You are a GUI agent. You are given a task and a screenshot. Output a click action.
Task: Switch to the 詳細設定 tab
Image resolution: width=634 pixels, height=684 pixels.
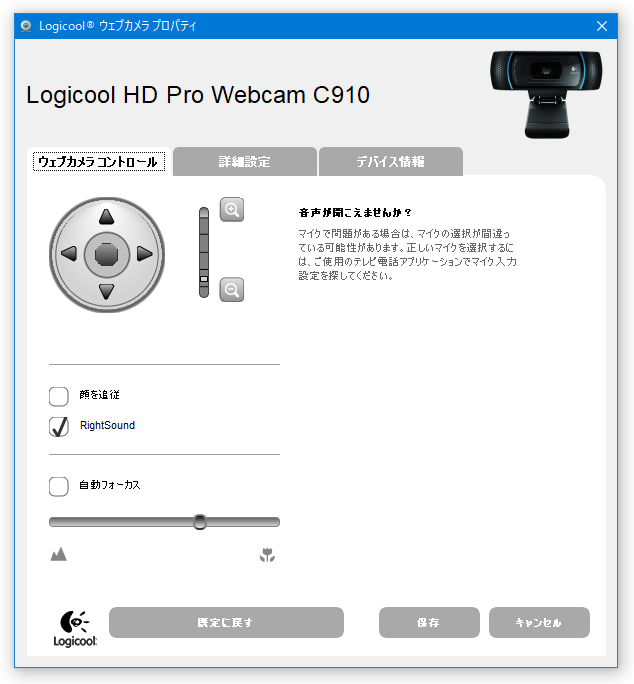245,162
